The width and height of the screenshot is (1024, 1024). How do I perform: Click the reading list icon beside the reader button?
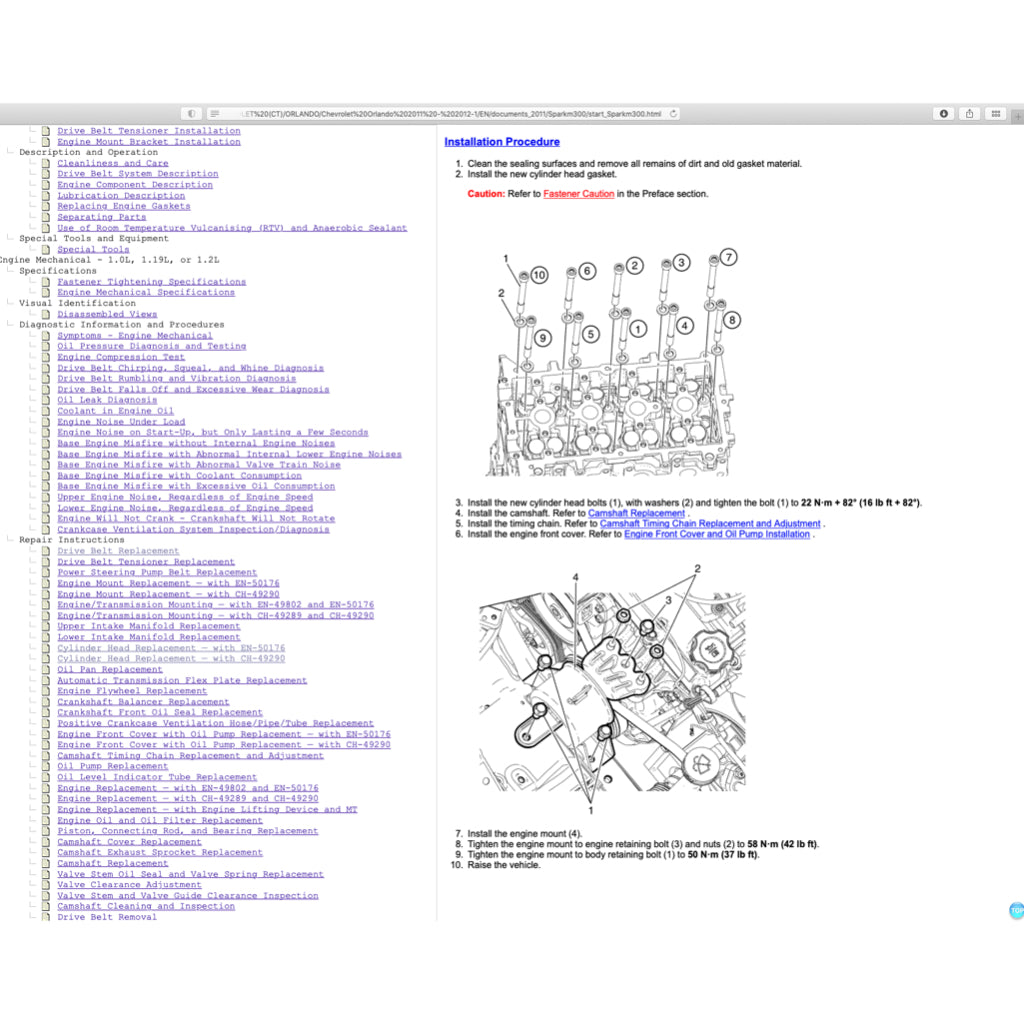pos(191,113)
